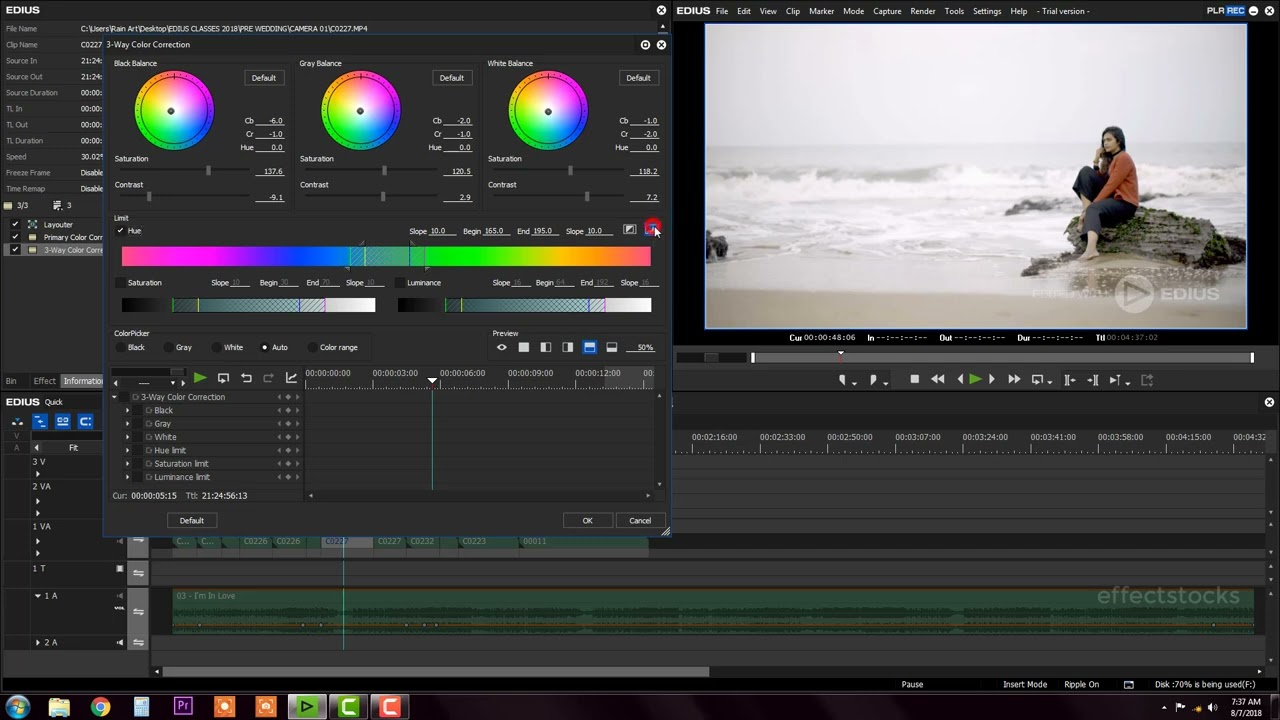The width and height of the screenshot is (1280, 720).
Task: Open the Settings menu
Action: (987, 11)
